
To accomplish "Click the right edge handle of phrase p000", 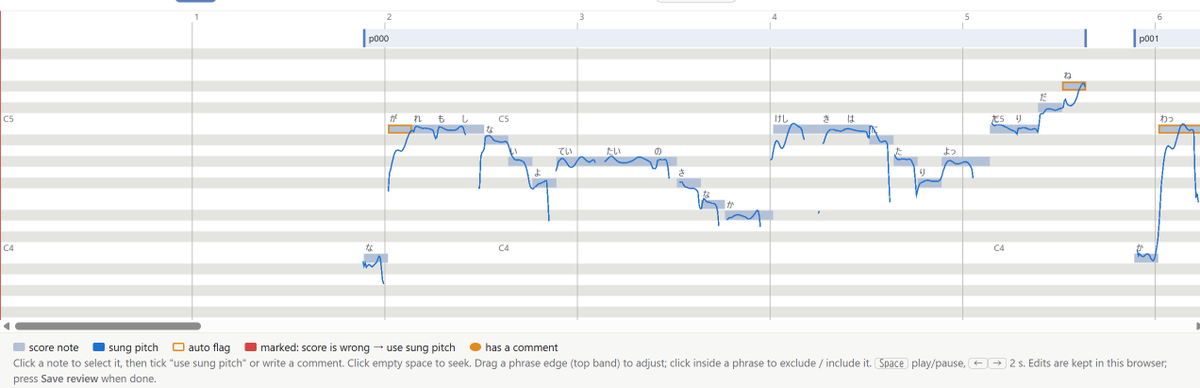I will (1086, 38).
